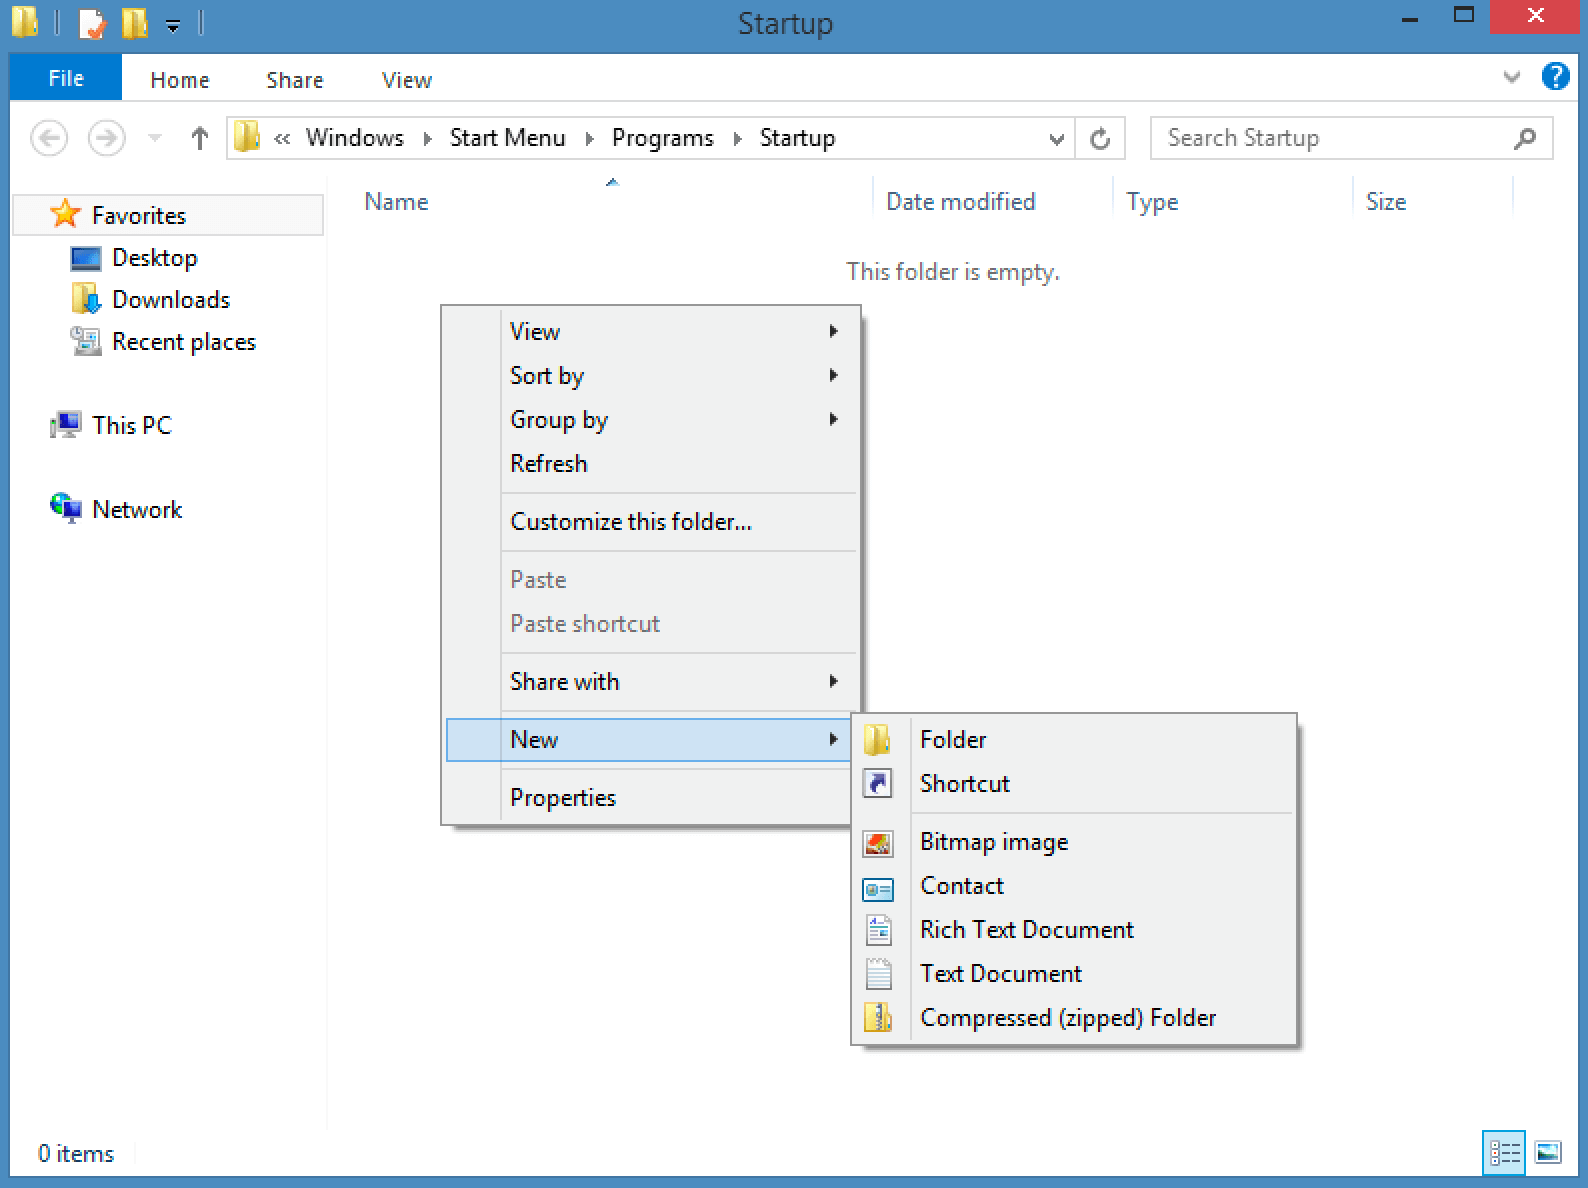Viewport: 1588px width, 1188px height.
Task: Expand the arrow after Programs breadcrumb
Action: point(737,139)
